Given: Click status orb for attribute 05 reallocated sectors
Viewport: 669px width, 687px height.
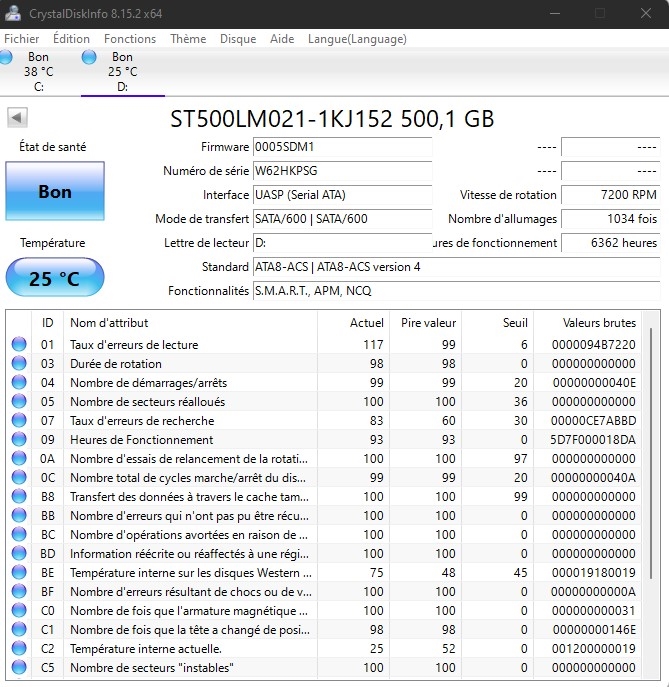Looking at the screenshot, I should (x=19, y=402).
